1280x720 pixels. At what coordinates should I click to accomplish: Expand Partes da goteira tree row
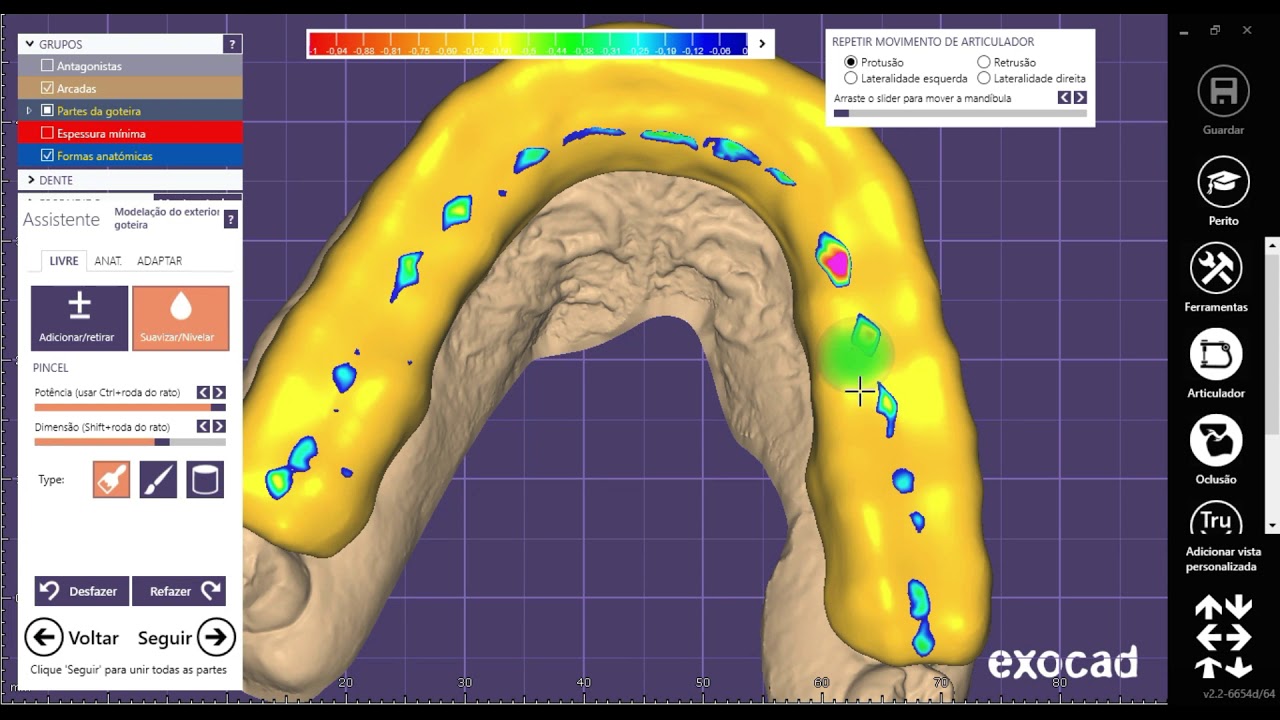pos(29,111)
